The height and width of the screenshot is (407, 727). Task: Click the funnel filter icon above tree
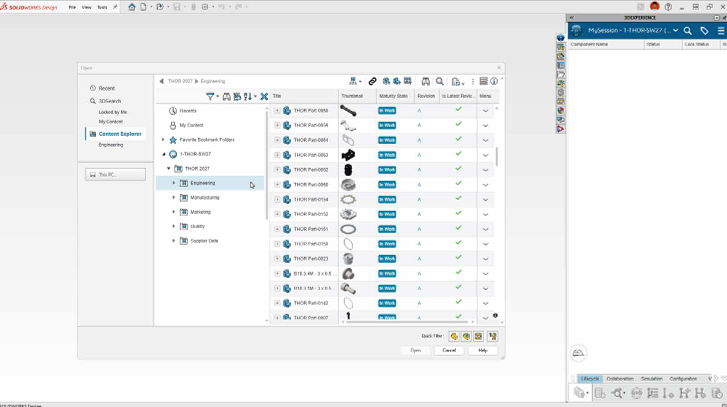(210, 96)
